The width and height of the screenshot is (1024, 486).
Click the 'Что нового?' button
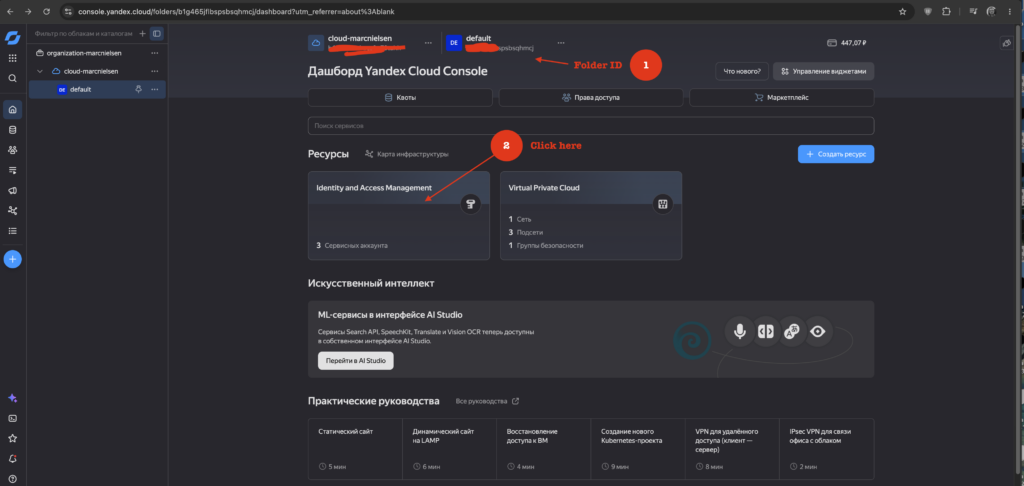tap(741, 71)
